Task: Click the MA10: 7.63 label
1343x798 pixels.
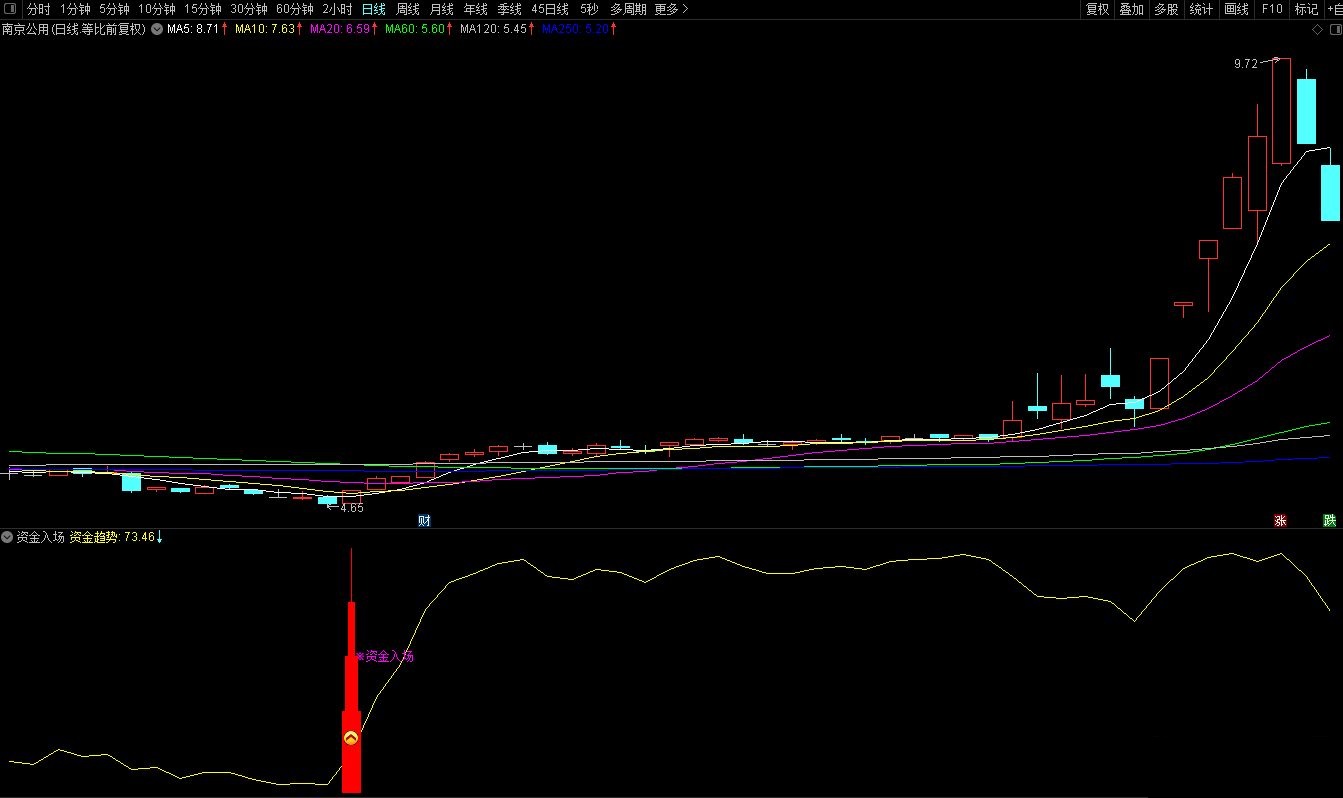Action: click(x=265, y=29)
